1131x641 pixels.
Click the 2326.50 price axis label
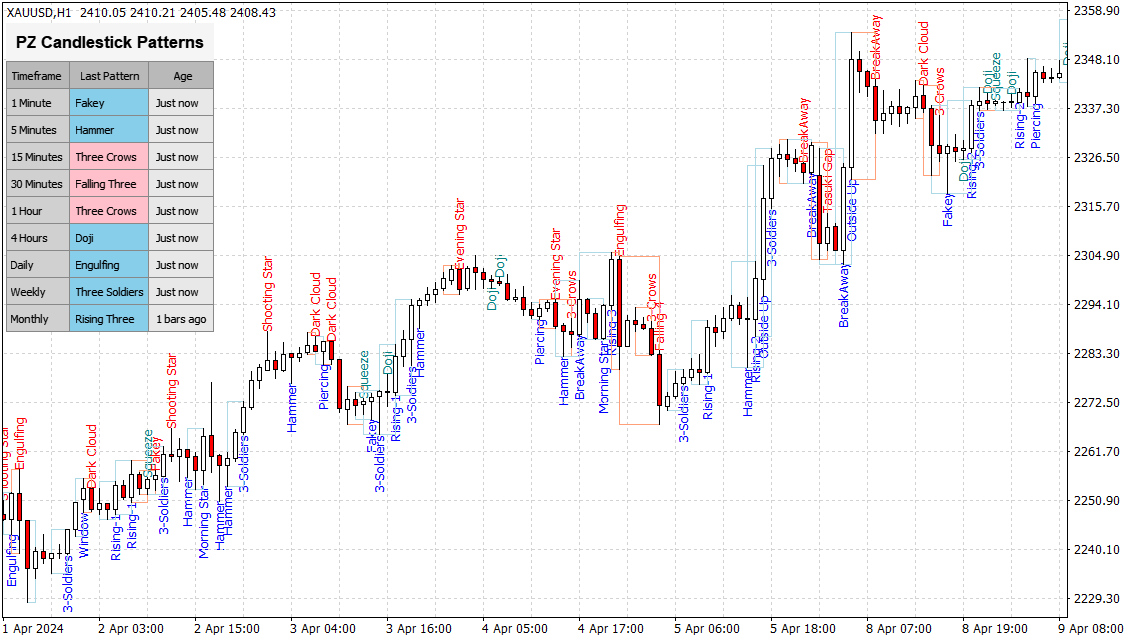(x=1096, y=158)
